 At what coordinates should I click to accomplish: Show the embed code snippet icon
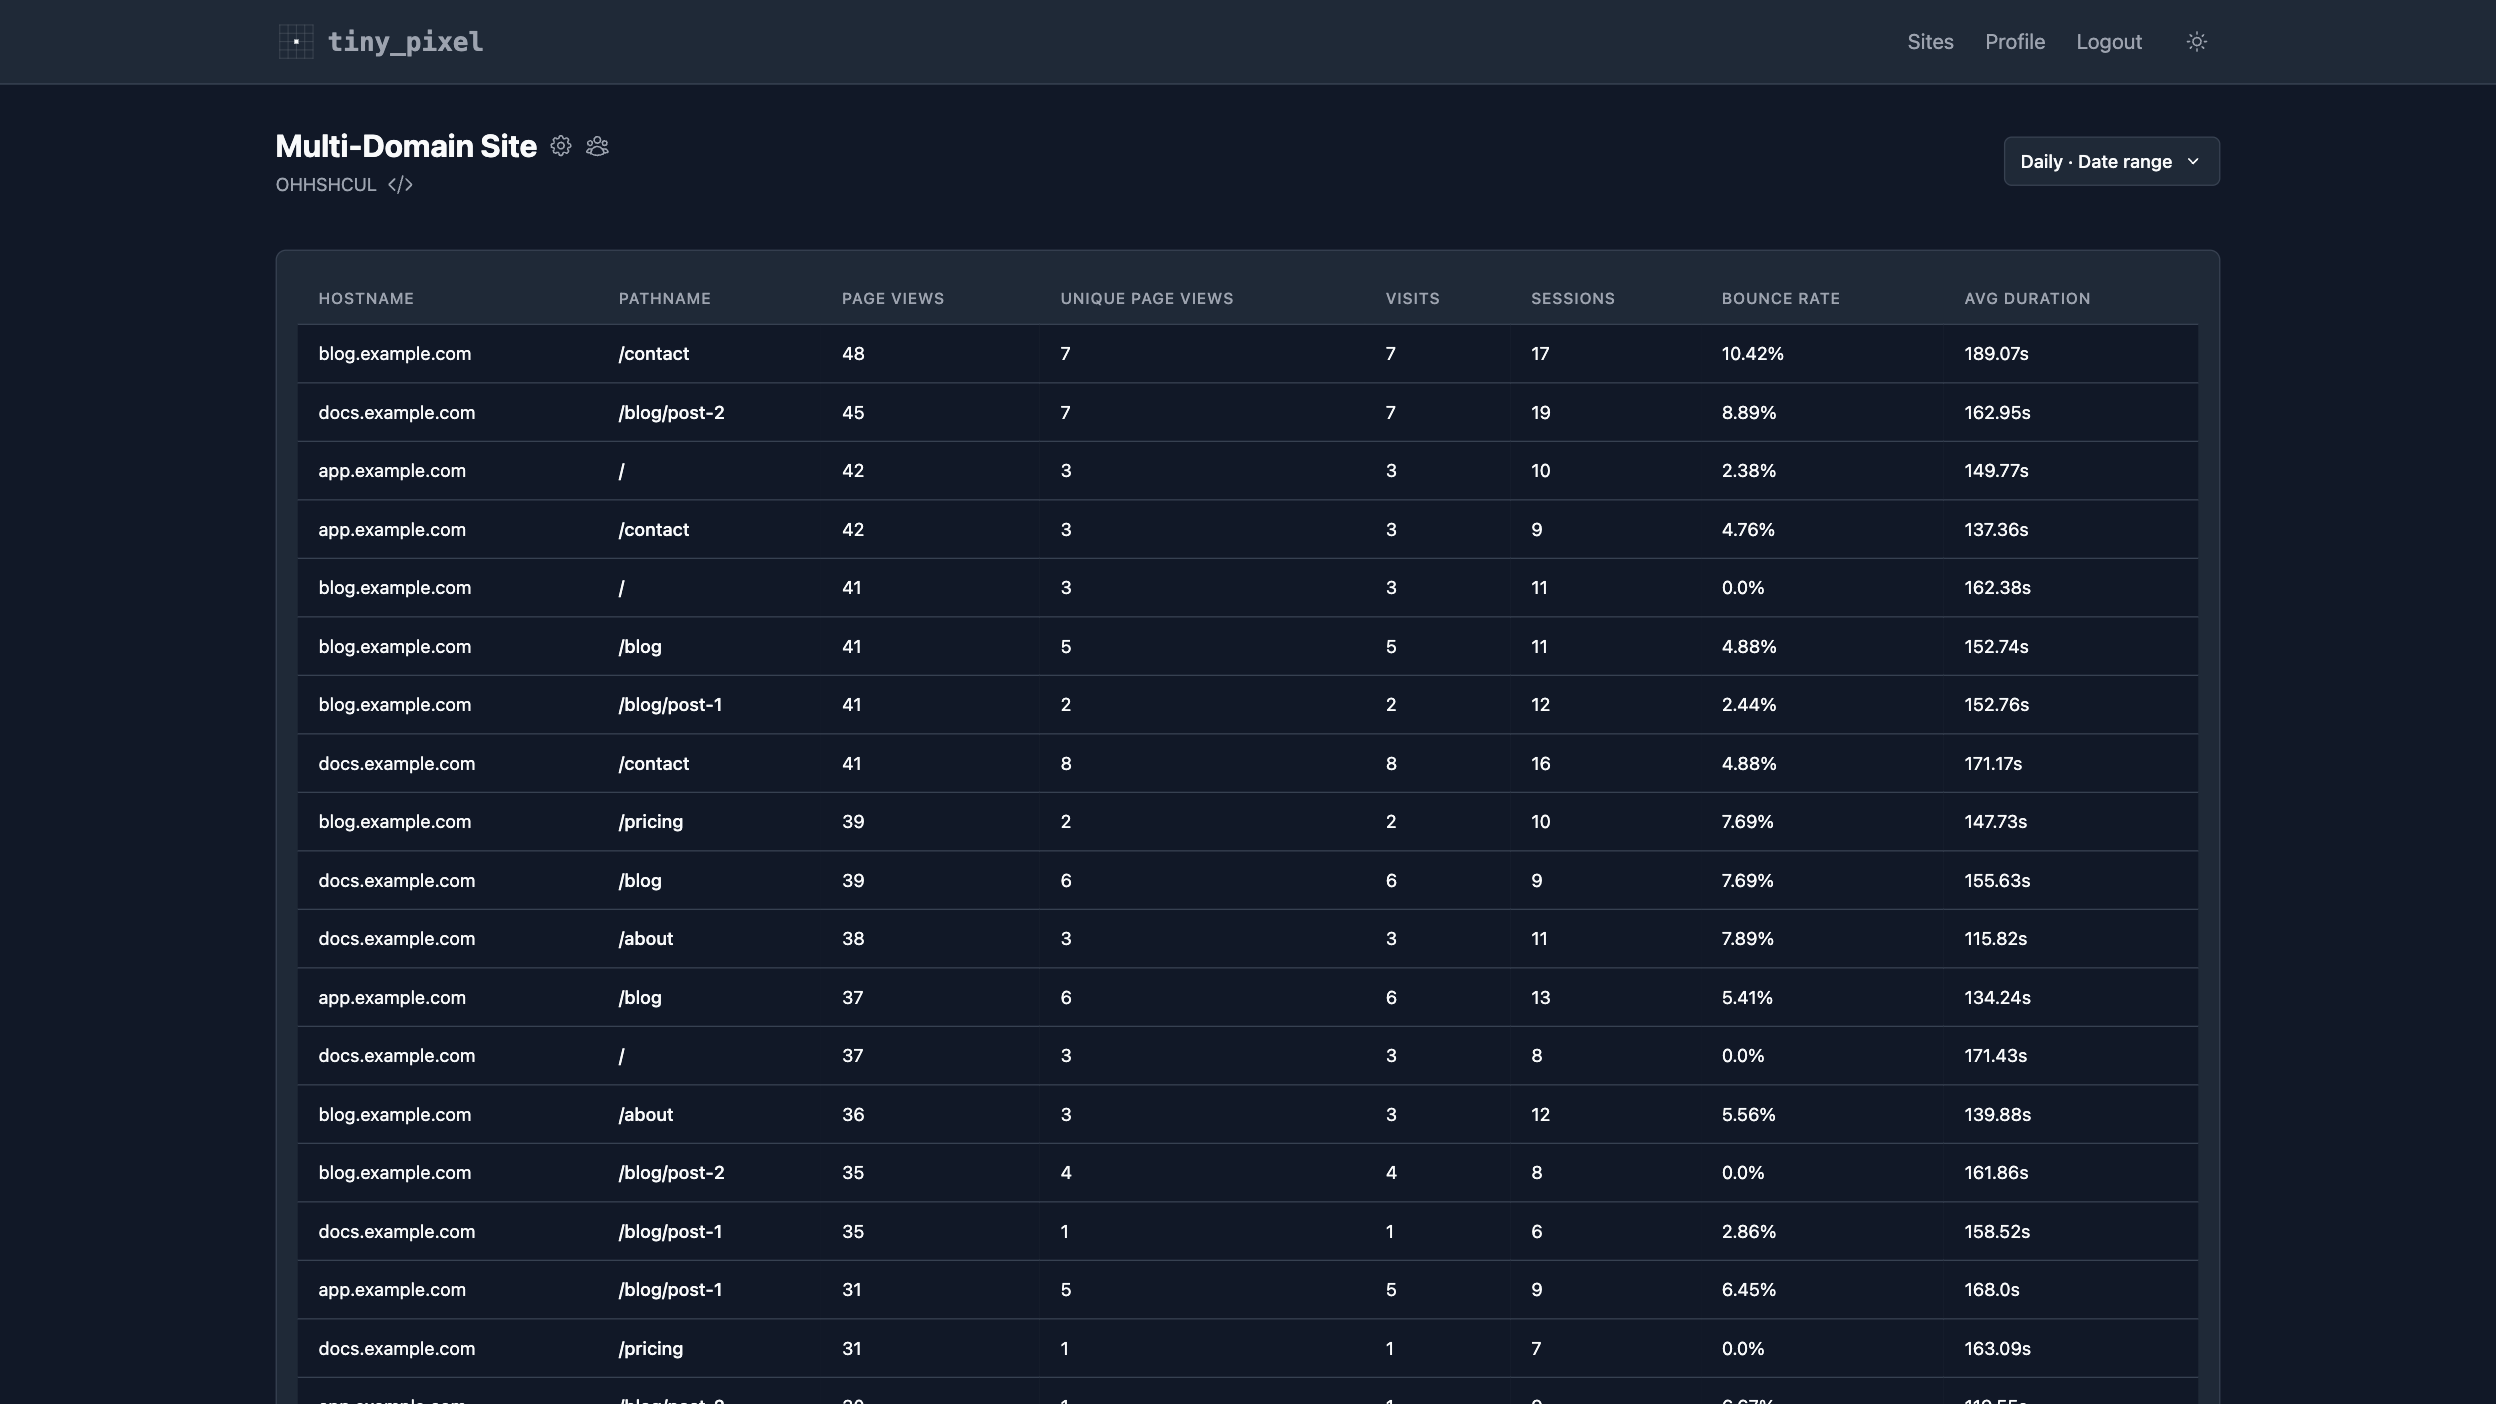click(400, 185)
